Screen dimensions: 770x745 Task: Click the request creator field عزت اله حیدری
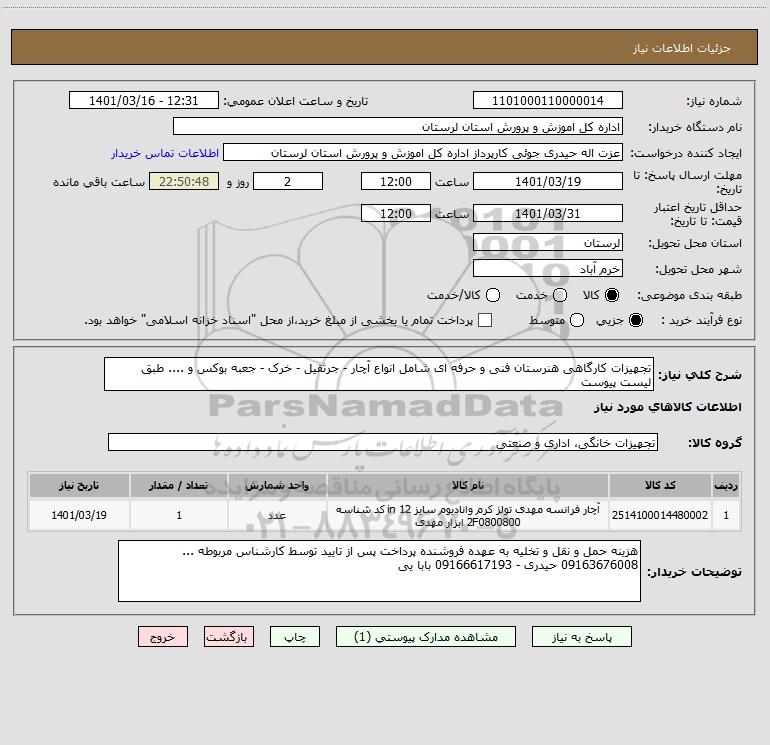point(423,153)
